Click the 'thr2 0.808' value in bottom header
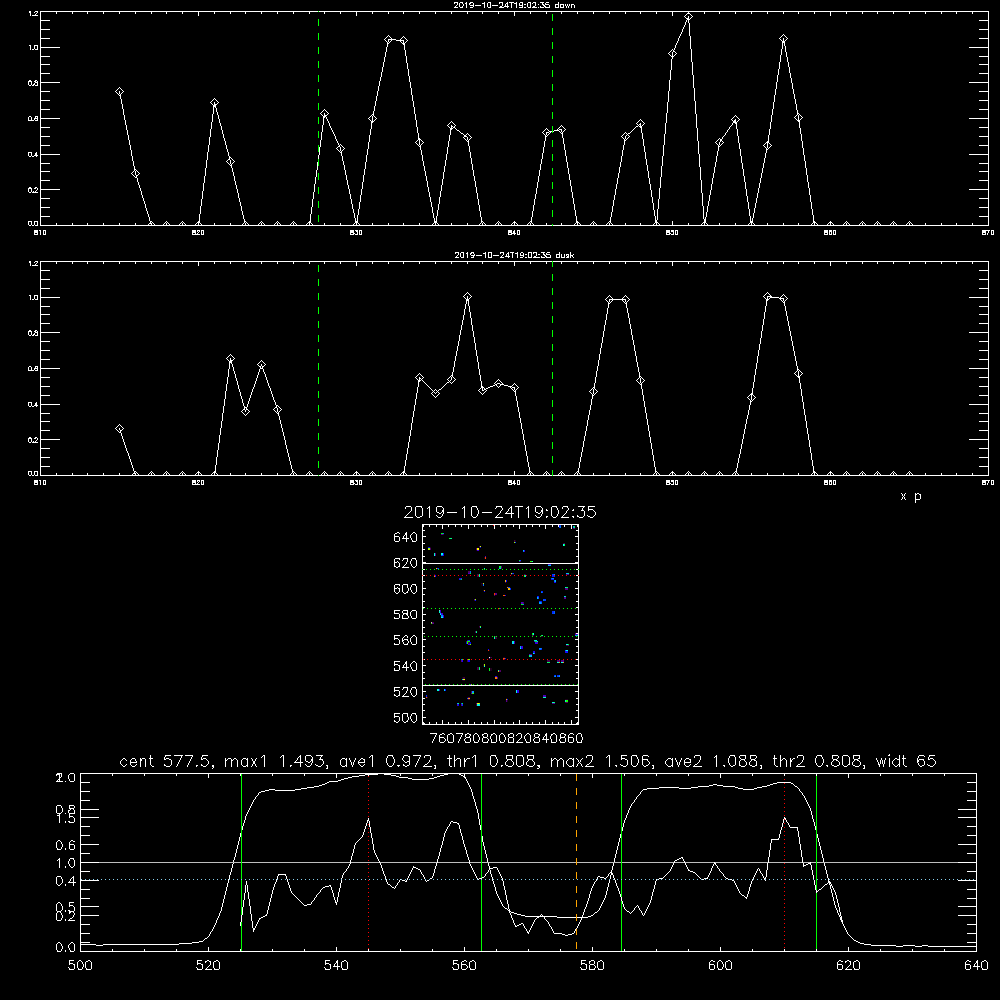Screen dimensions: 1000x1000 pos(818,761)
